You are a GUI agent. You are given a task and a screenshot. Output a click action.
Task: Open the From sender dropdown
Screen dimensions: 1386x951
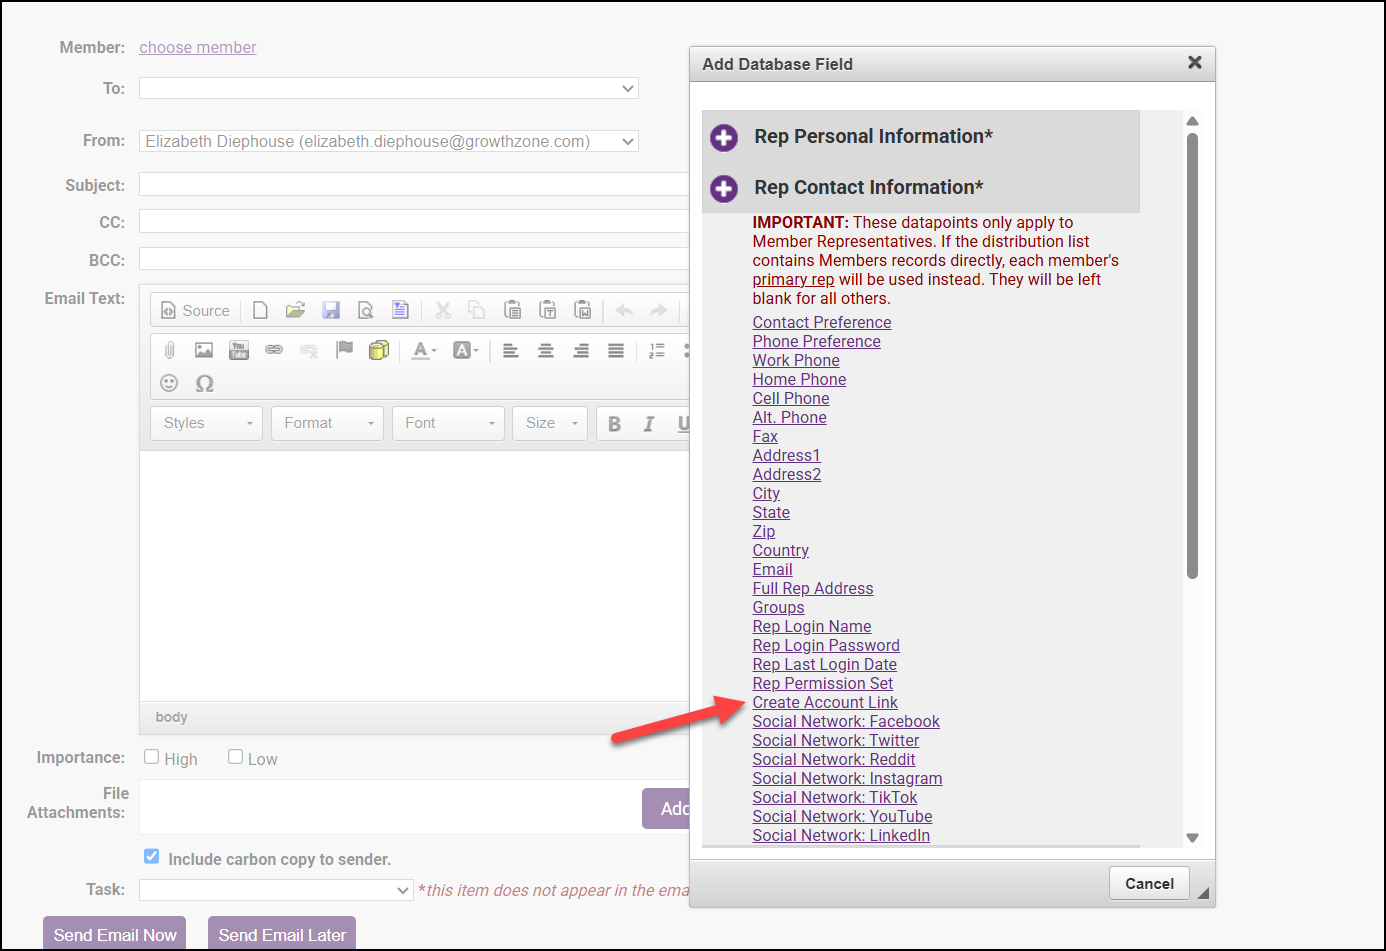(388, 142)
